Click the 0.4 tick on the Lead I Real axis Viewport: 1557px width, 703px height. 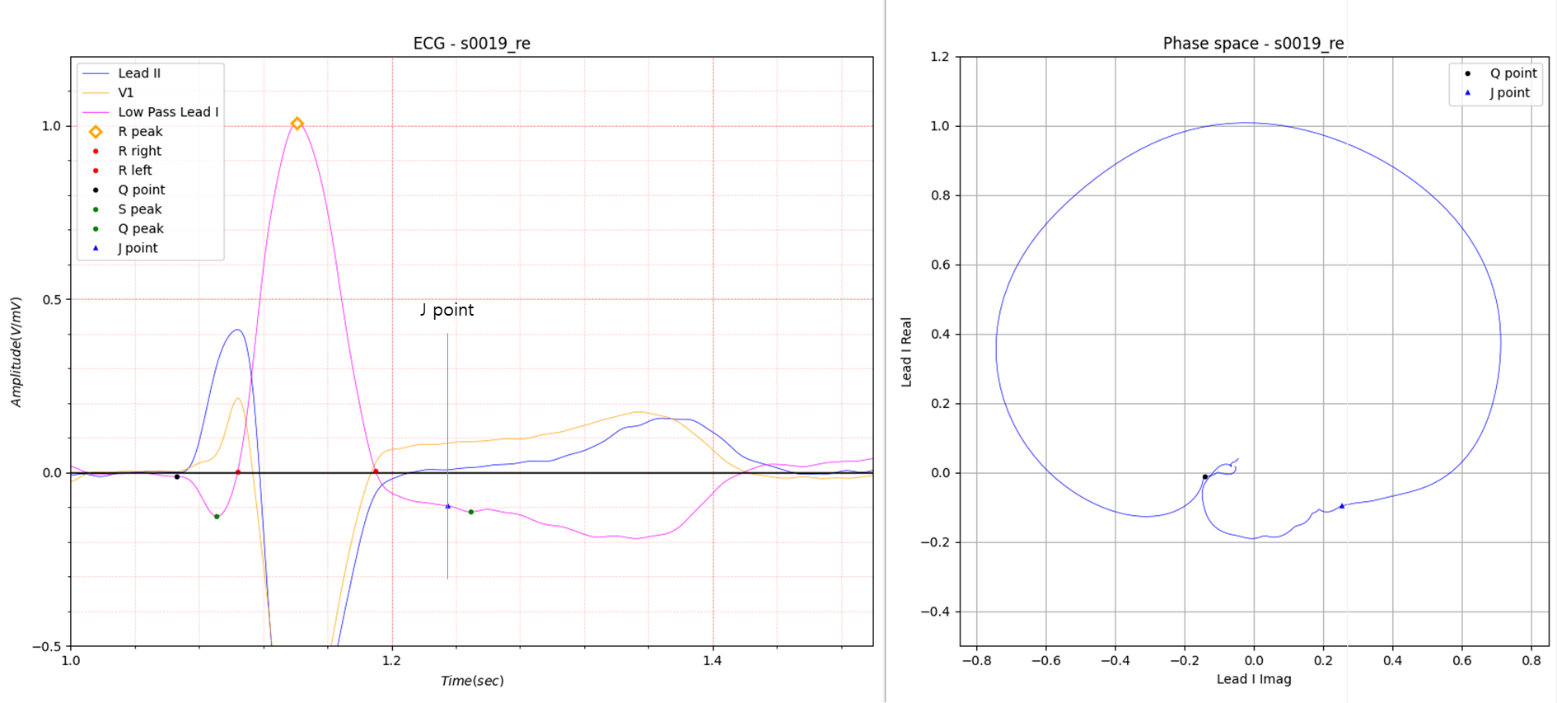tap(939, 334)
